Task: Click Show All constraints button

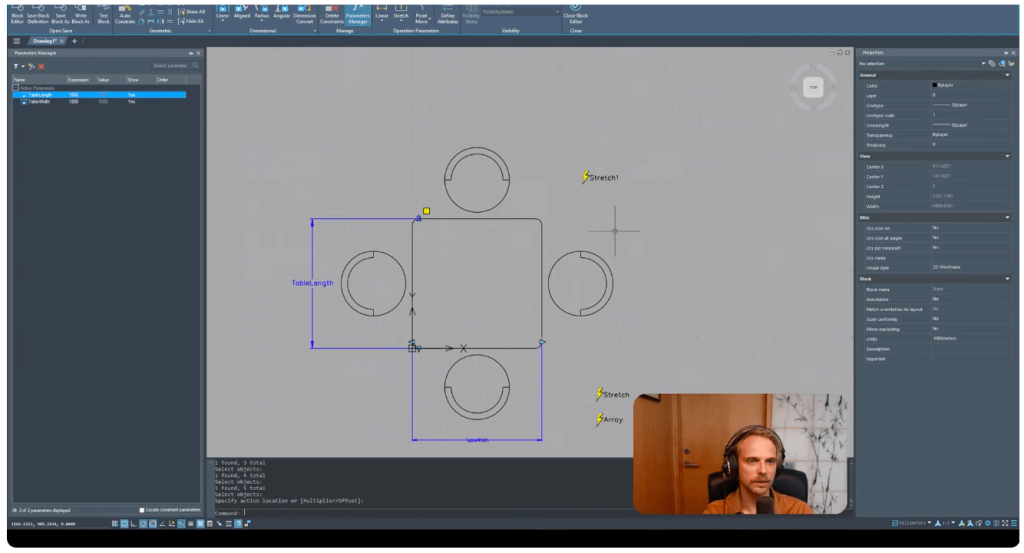Action: coord(192,11)
